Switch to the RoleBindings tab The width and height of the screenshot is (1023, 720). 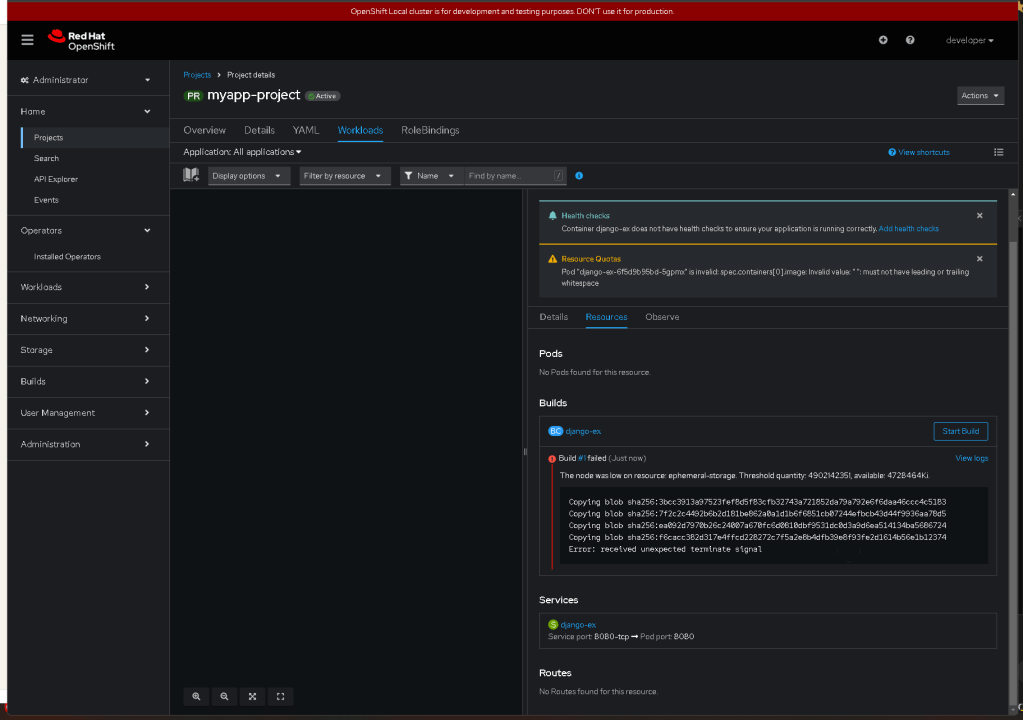point(430,130)
